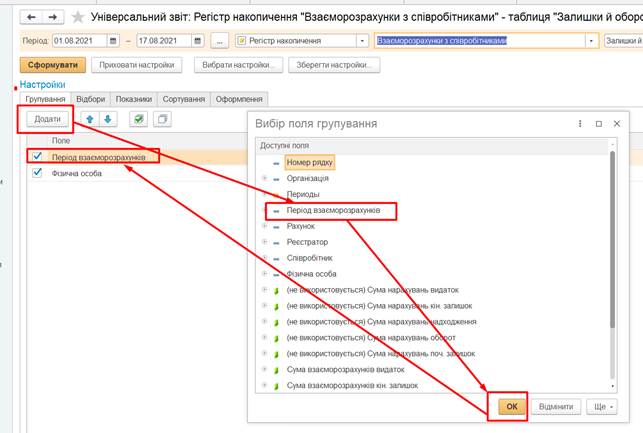This screenshot has height=433, width=643.
Task: Open the Регістр накопичення dropdown
Action: point(361,41)
